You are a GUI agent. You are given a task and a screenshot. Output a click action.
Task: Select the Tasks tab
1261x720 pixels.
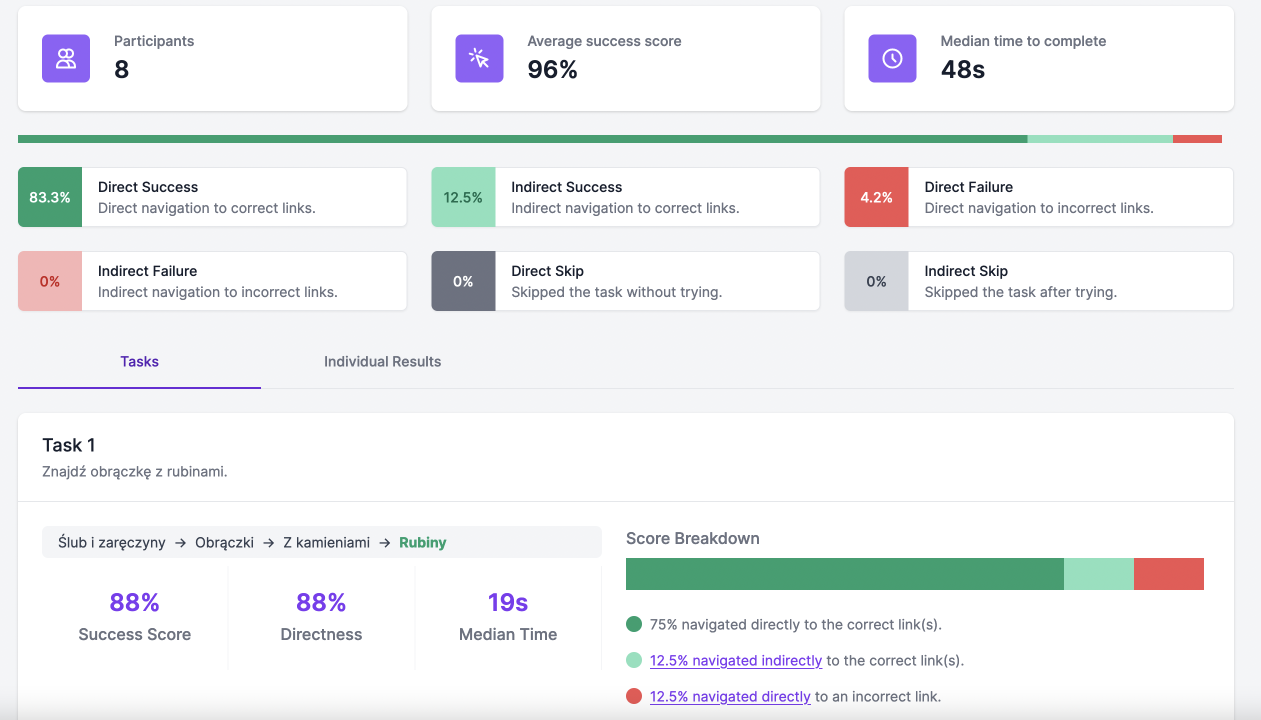point(139,361)
